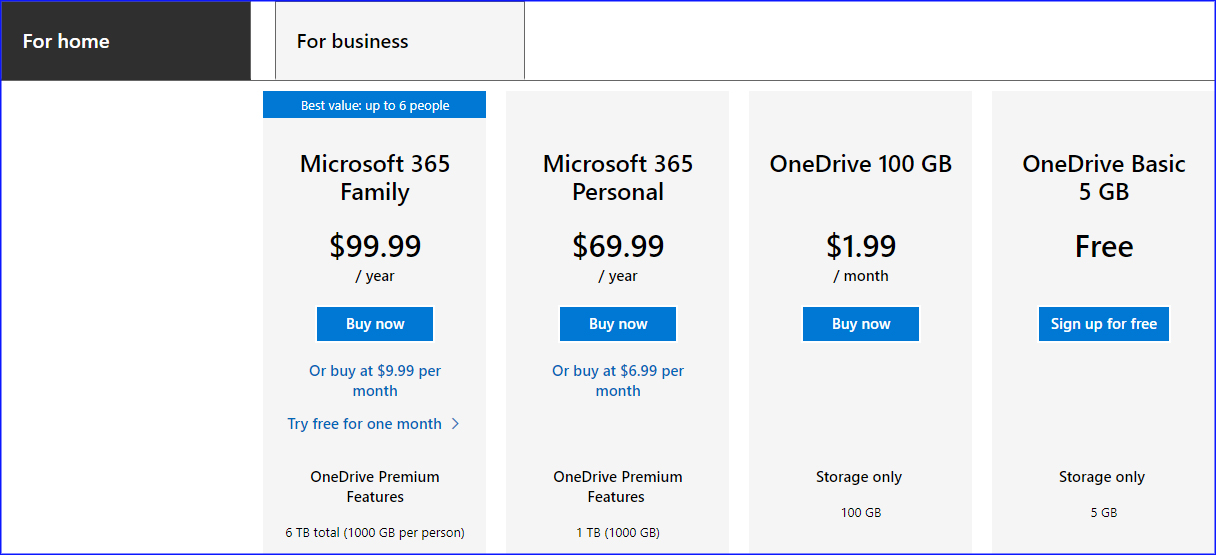Click the chevron arrow beside Try free
1216x555 pixels.
pos(456,424)
